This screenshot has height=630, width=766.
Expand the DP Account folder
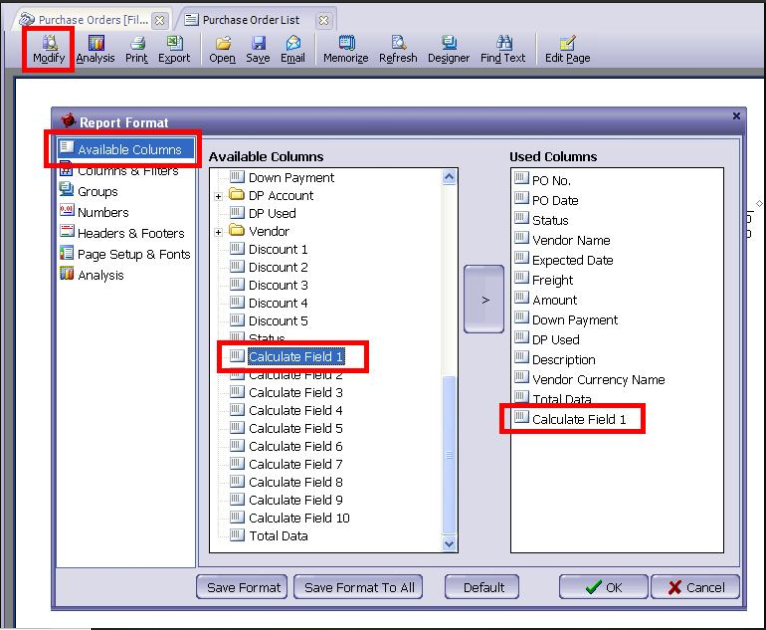click(218, 196)
